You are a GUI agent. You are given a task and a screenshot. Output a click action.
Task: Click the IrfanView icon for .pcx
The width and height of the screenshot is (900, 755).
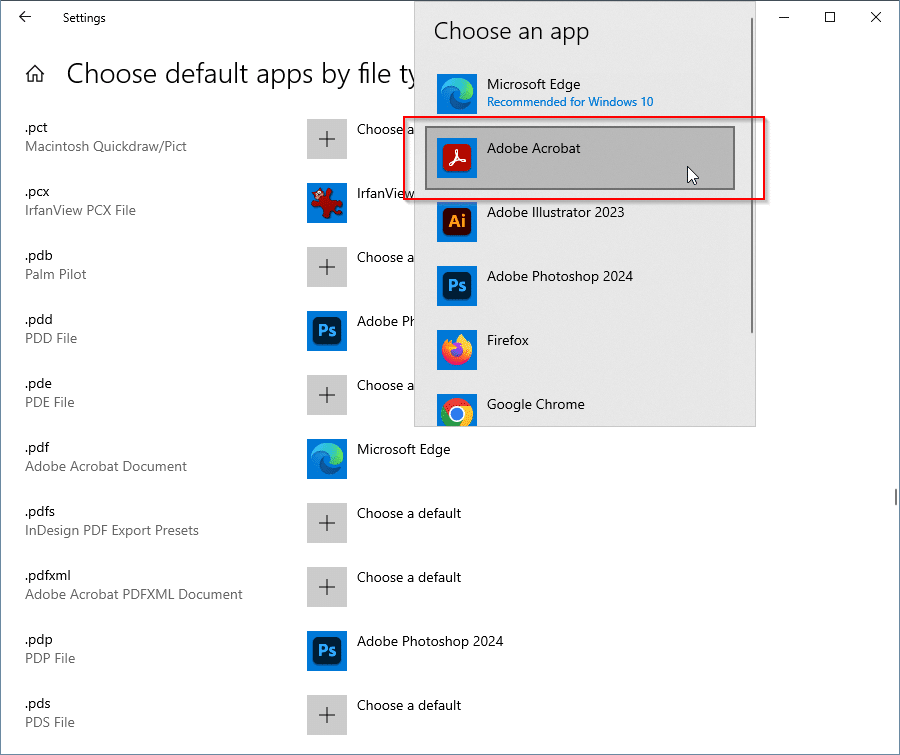click(x=327, y=203)
